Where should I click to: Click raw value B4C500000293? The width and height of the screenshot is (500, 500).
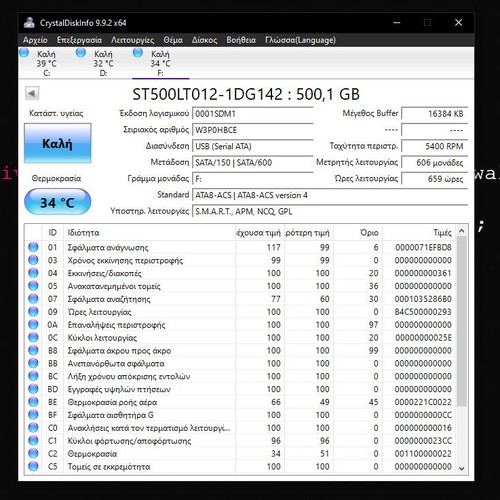[x=423, y=312]
